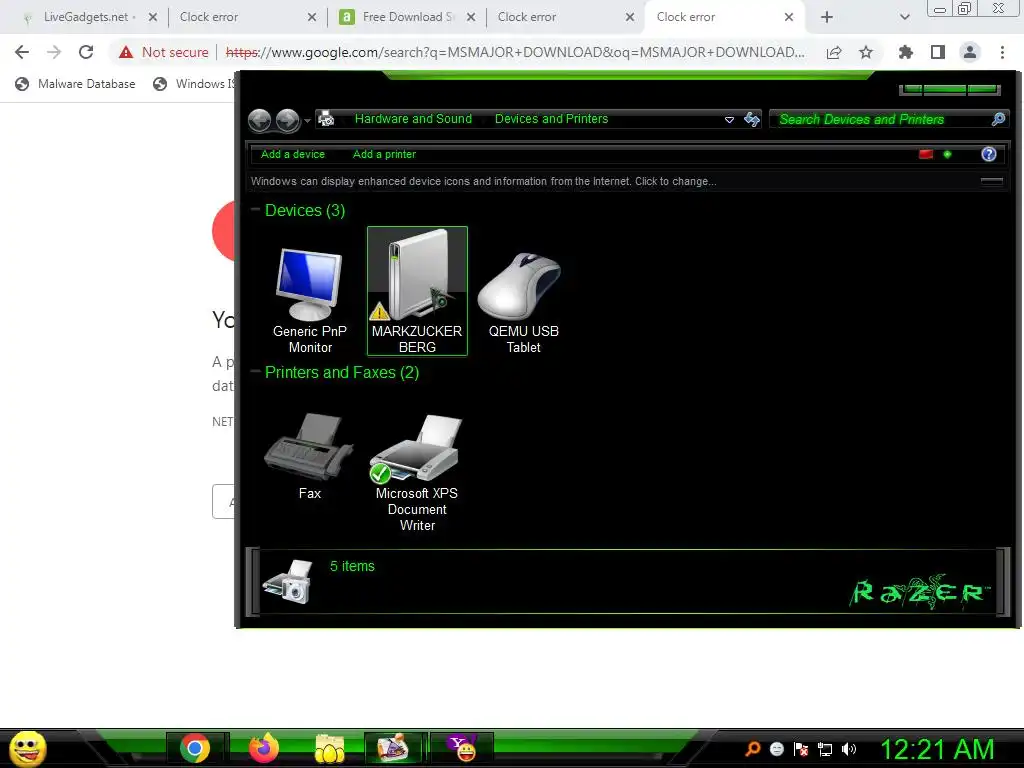Toggle Chrome side panel
Screen dimensions: 1024x768
938,52
